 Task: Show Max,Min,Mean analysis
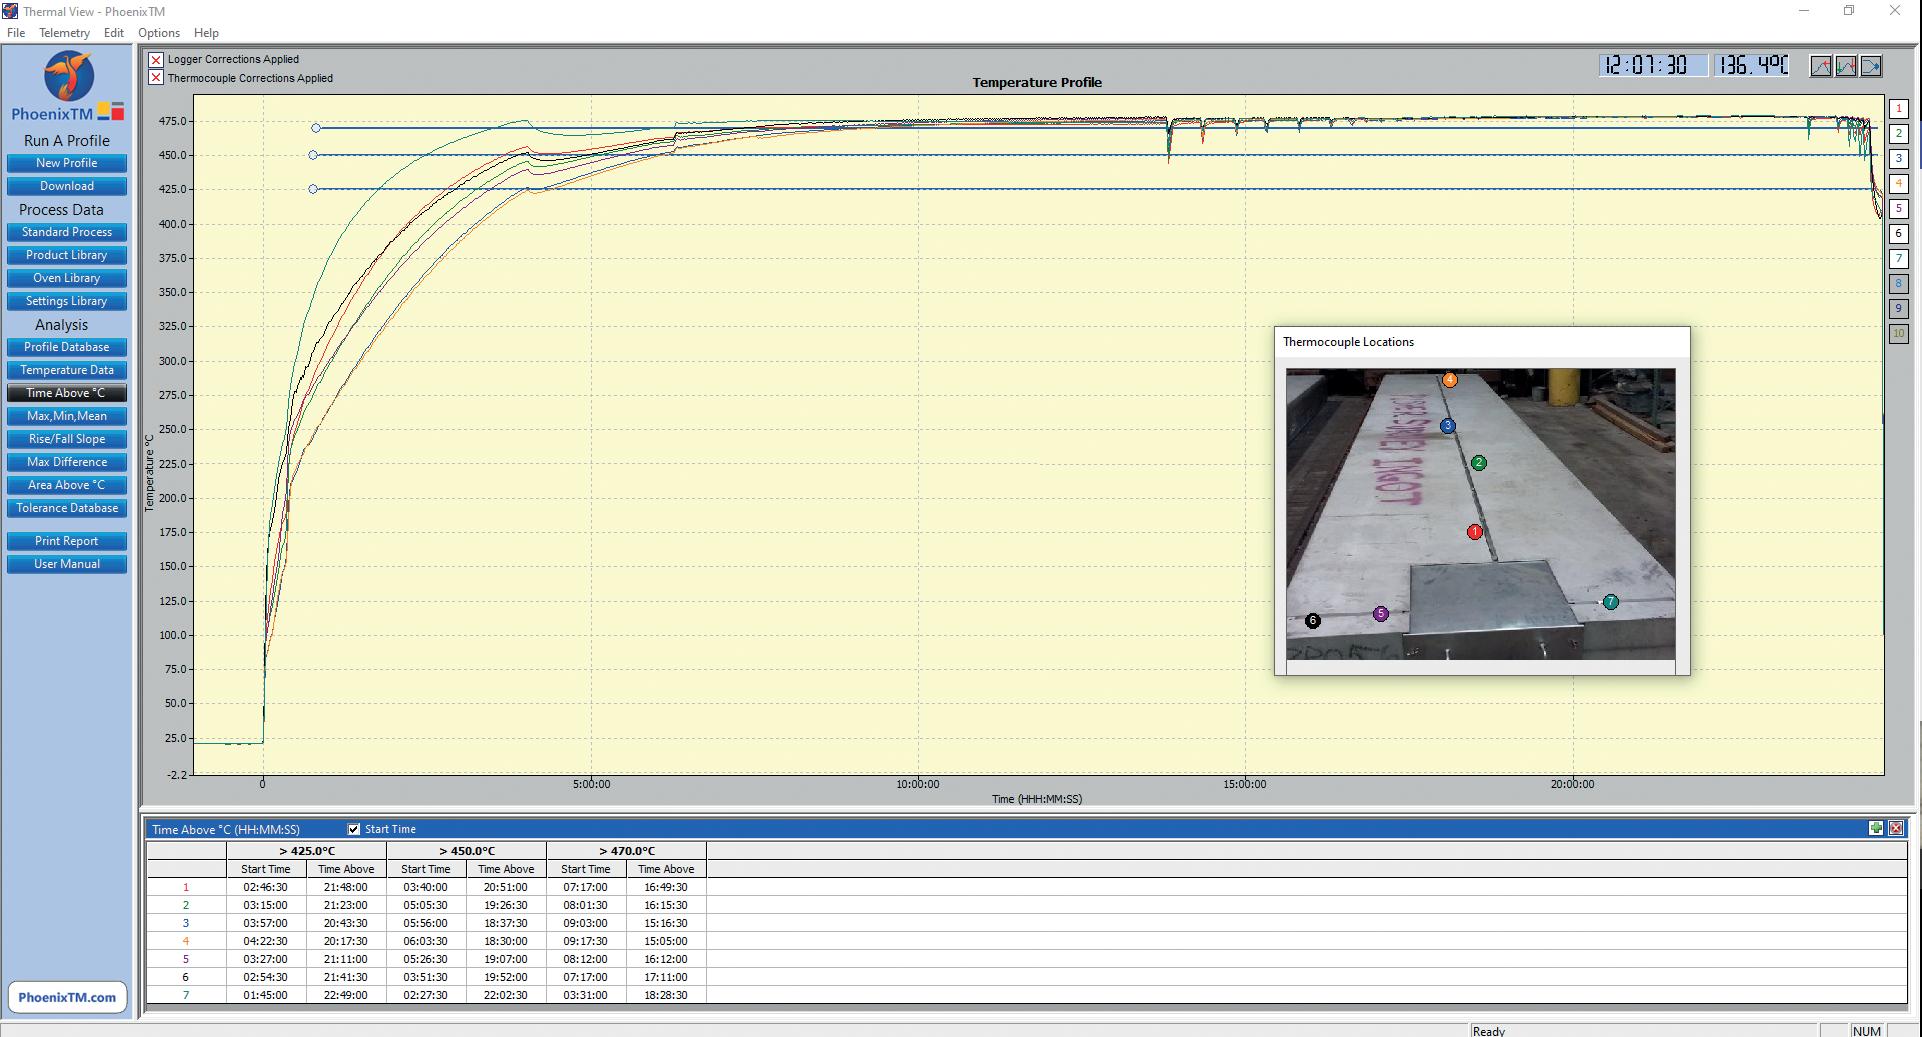[x=67, y=416]
